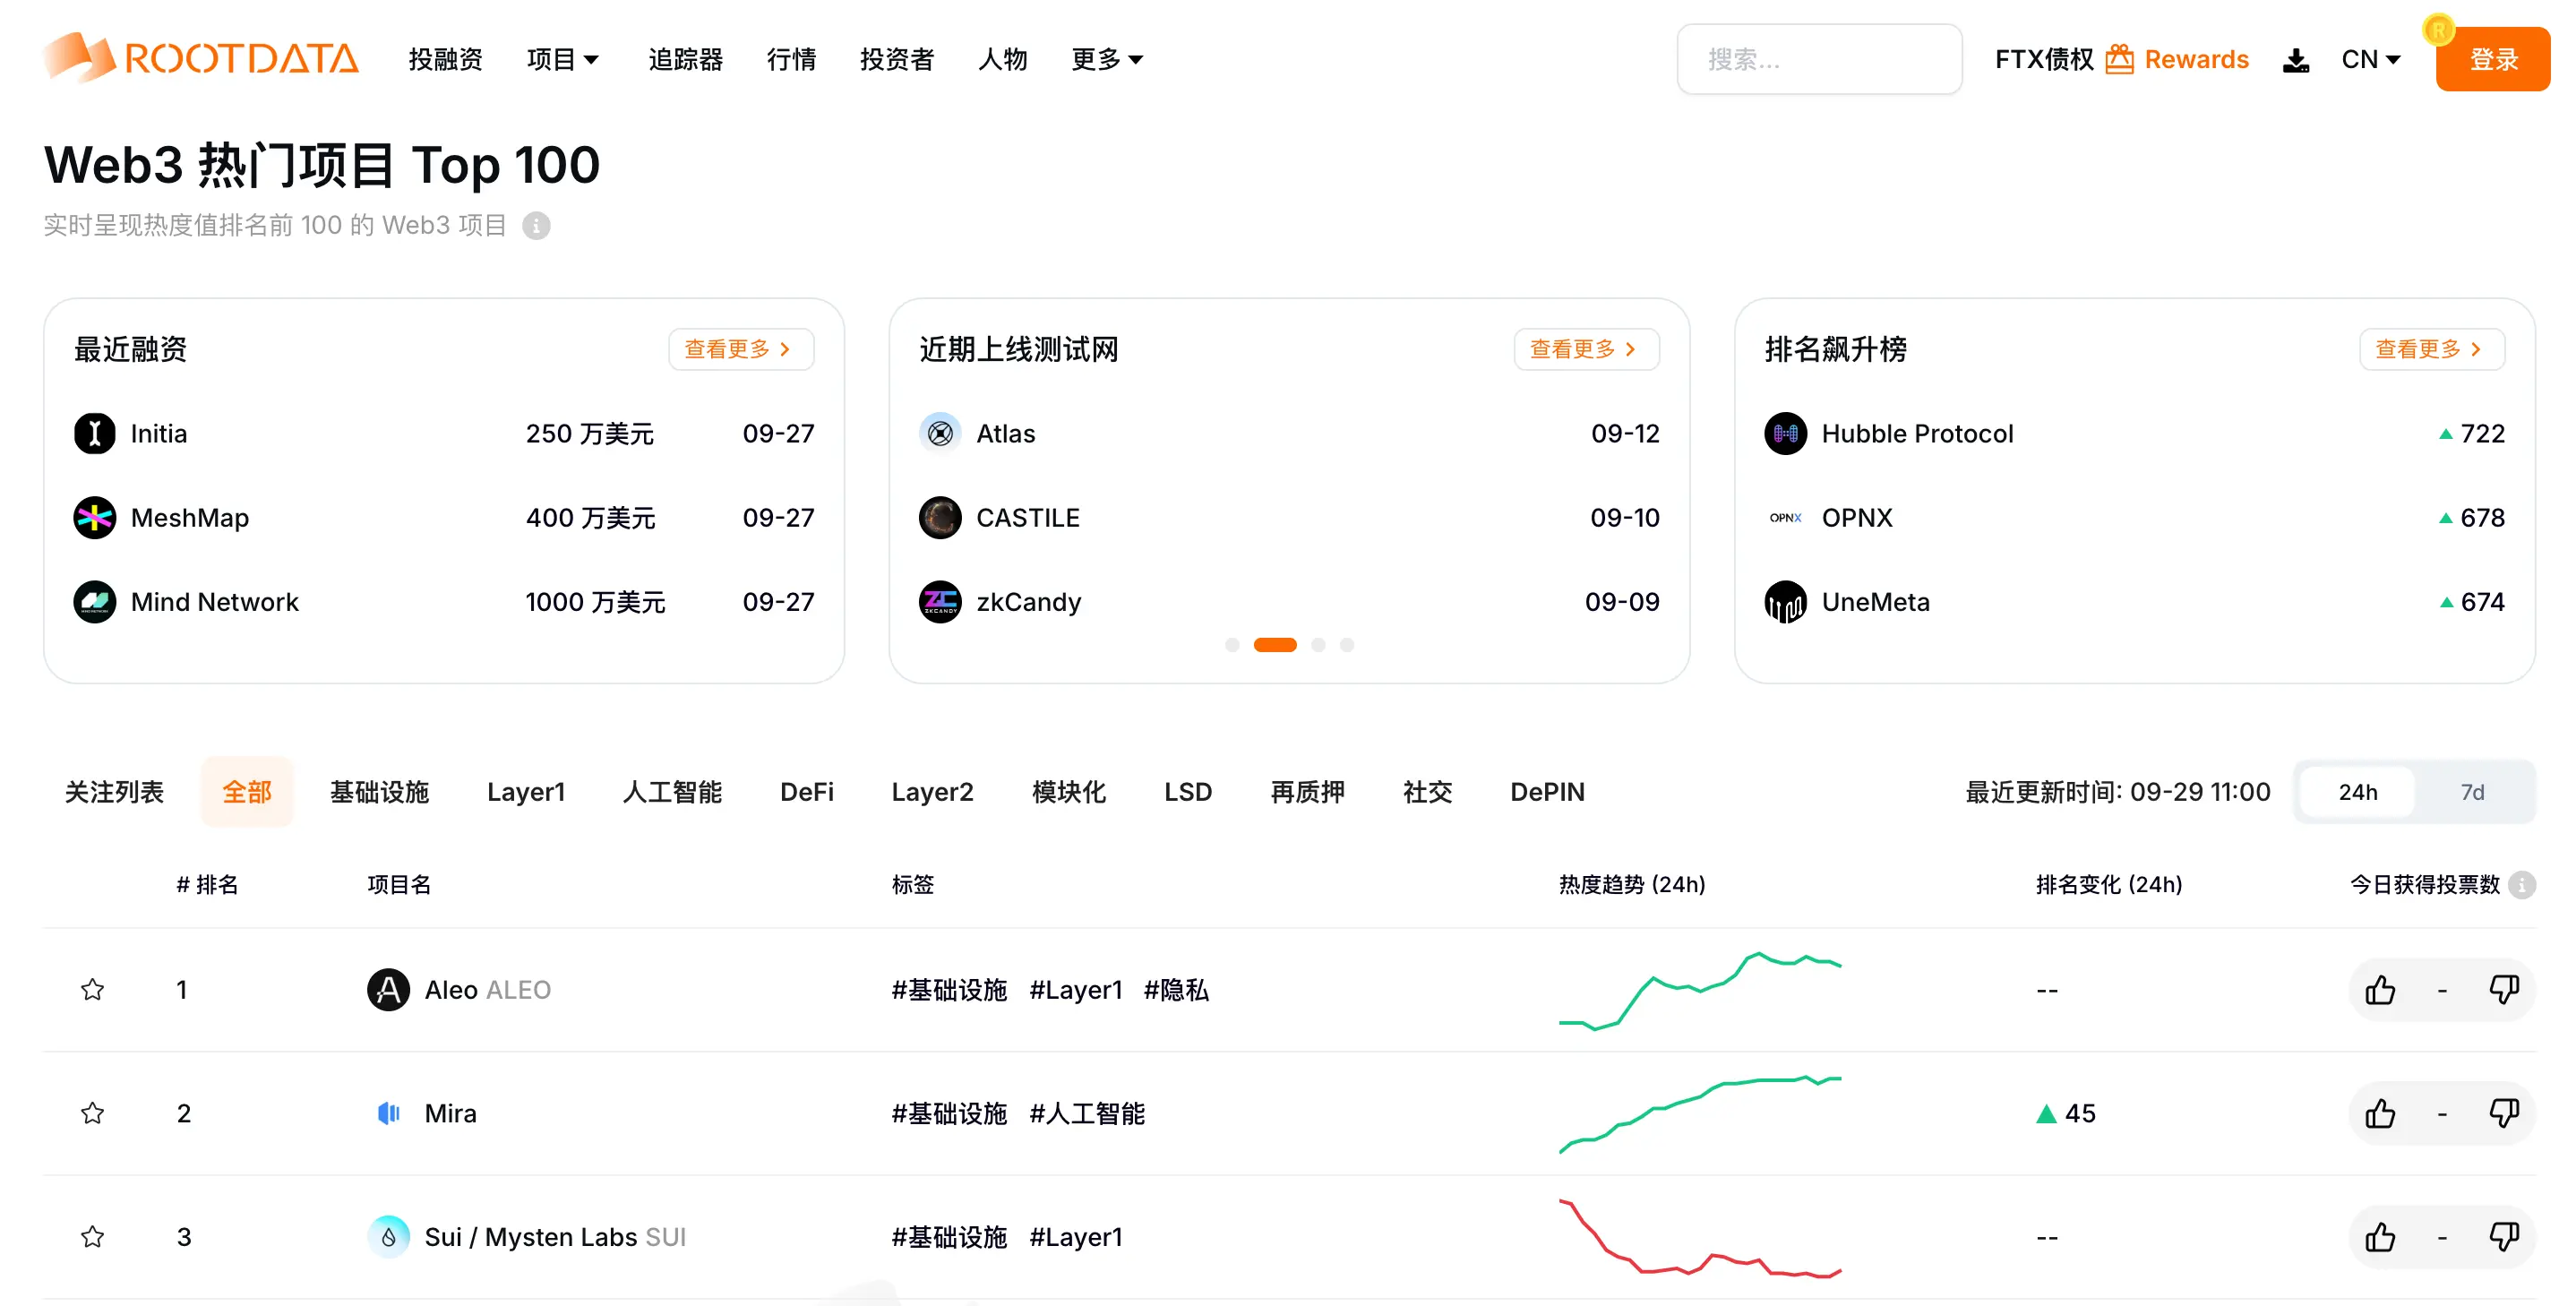The height and width of the screenshot is (1306, 2576).
Task: Click the download app icon
Action: click(x=2296, y=60)
